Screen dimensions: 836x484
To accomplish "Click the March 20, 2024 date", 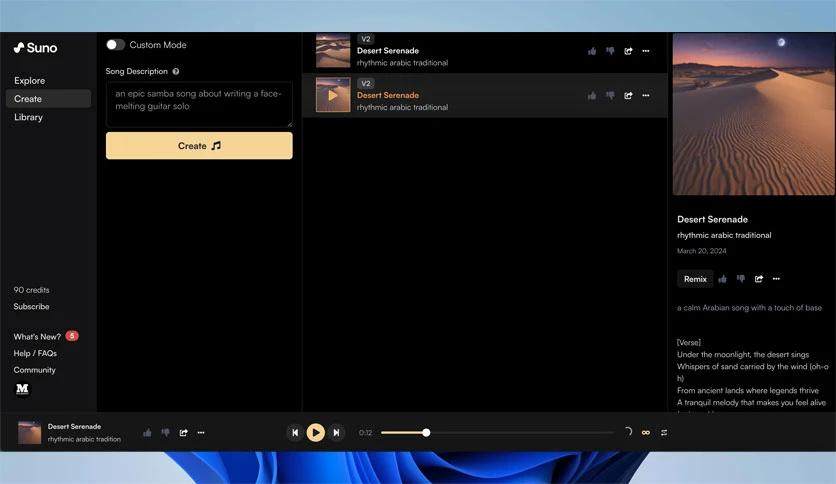I will coord(702,251).
